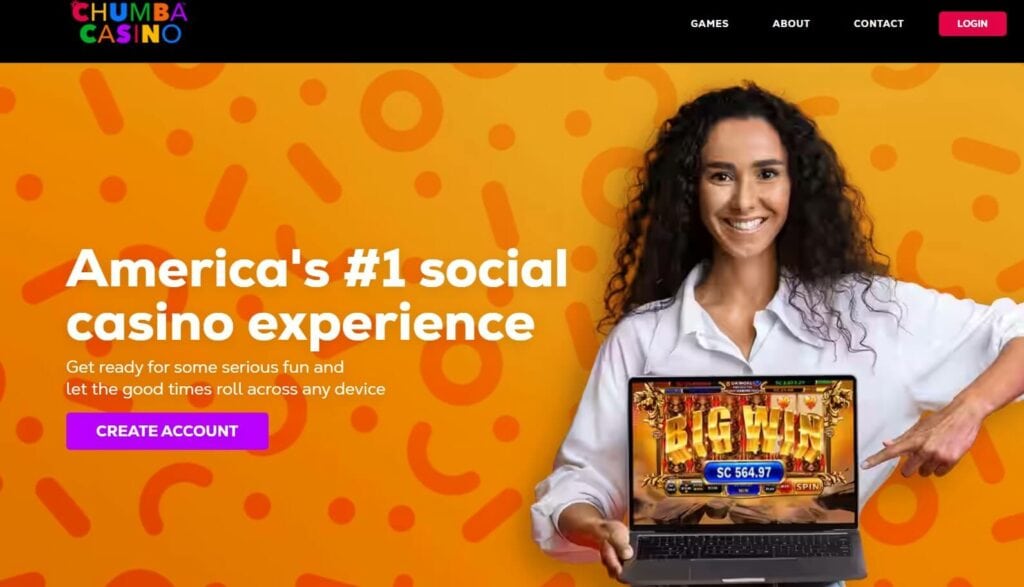Click the headline America's #1 social casino experience
The width and height of the screenshot is (1024, 587).
click(317, 295)
